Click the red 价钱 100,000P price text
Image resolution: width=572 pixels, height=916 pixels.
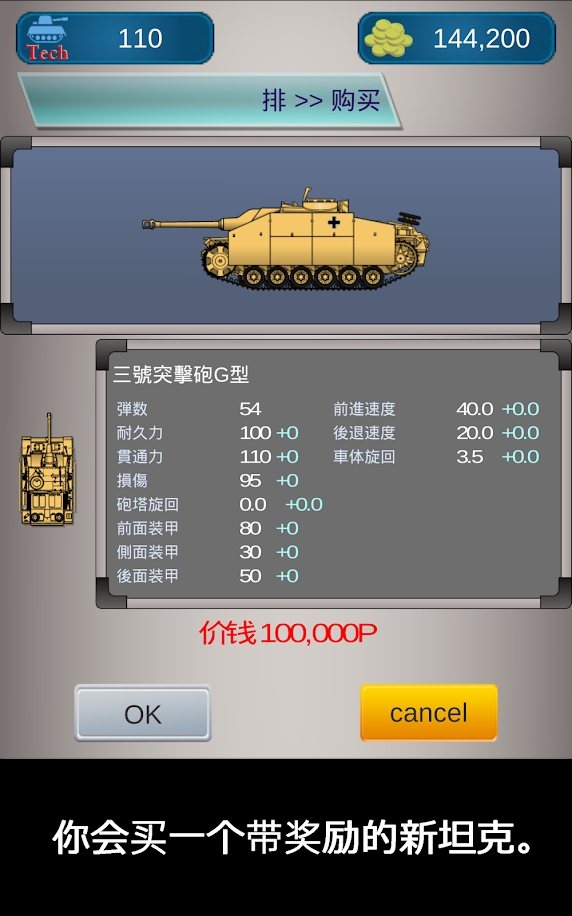[x=288, y=633]
